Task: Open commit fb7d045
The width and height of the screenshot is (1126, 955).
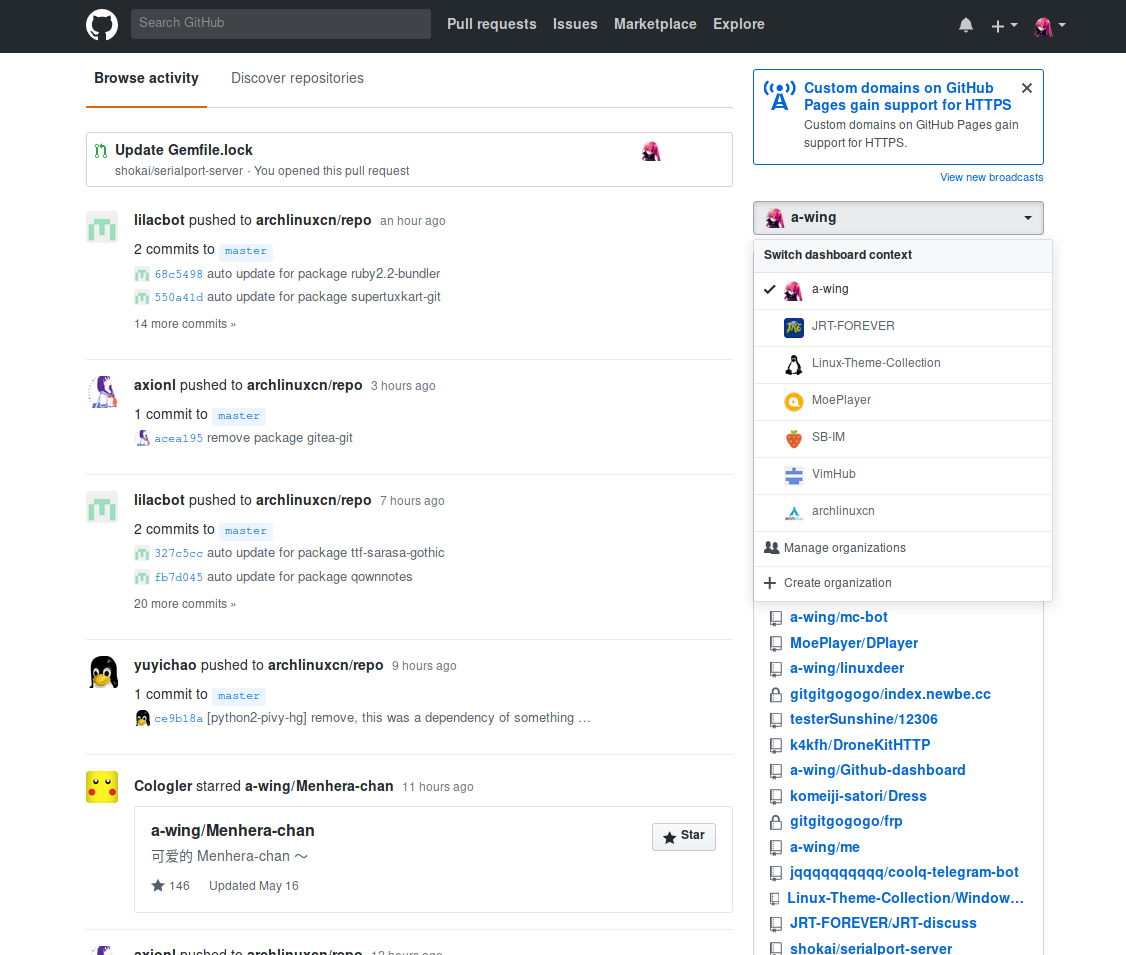Action: click(x=179, y=577)
